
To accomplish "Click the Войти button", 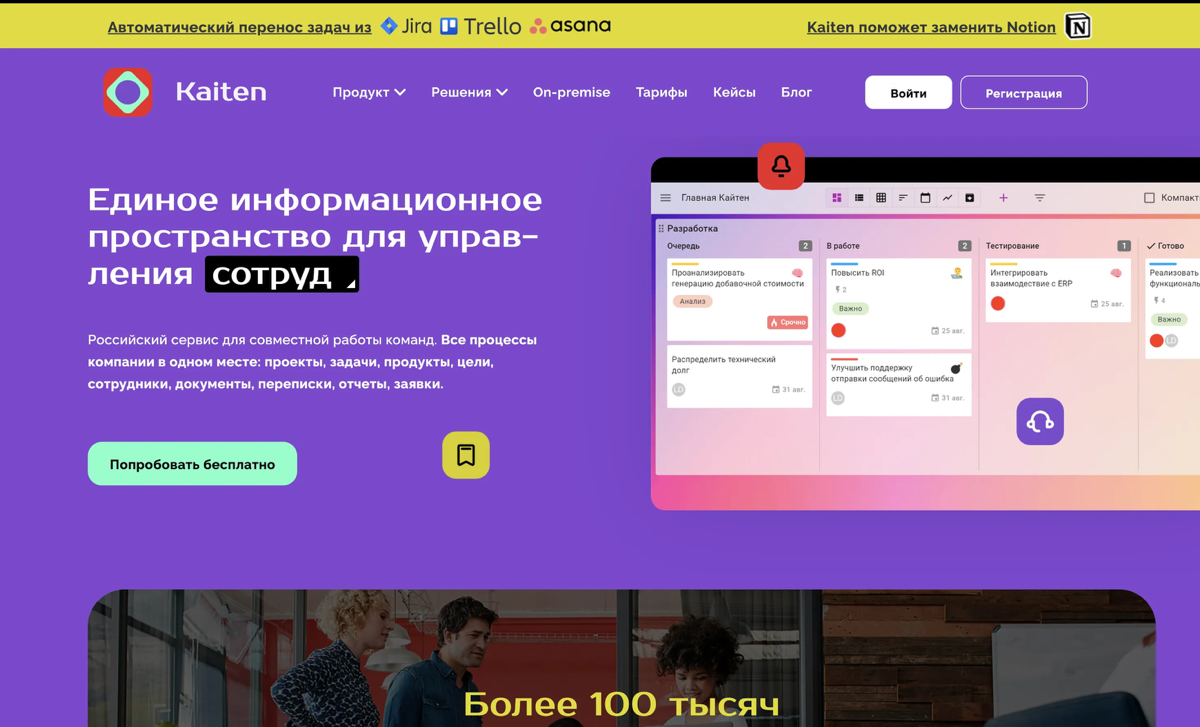I will [908, 93].
